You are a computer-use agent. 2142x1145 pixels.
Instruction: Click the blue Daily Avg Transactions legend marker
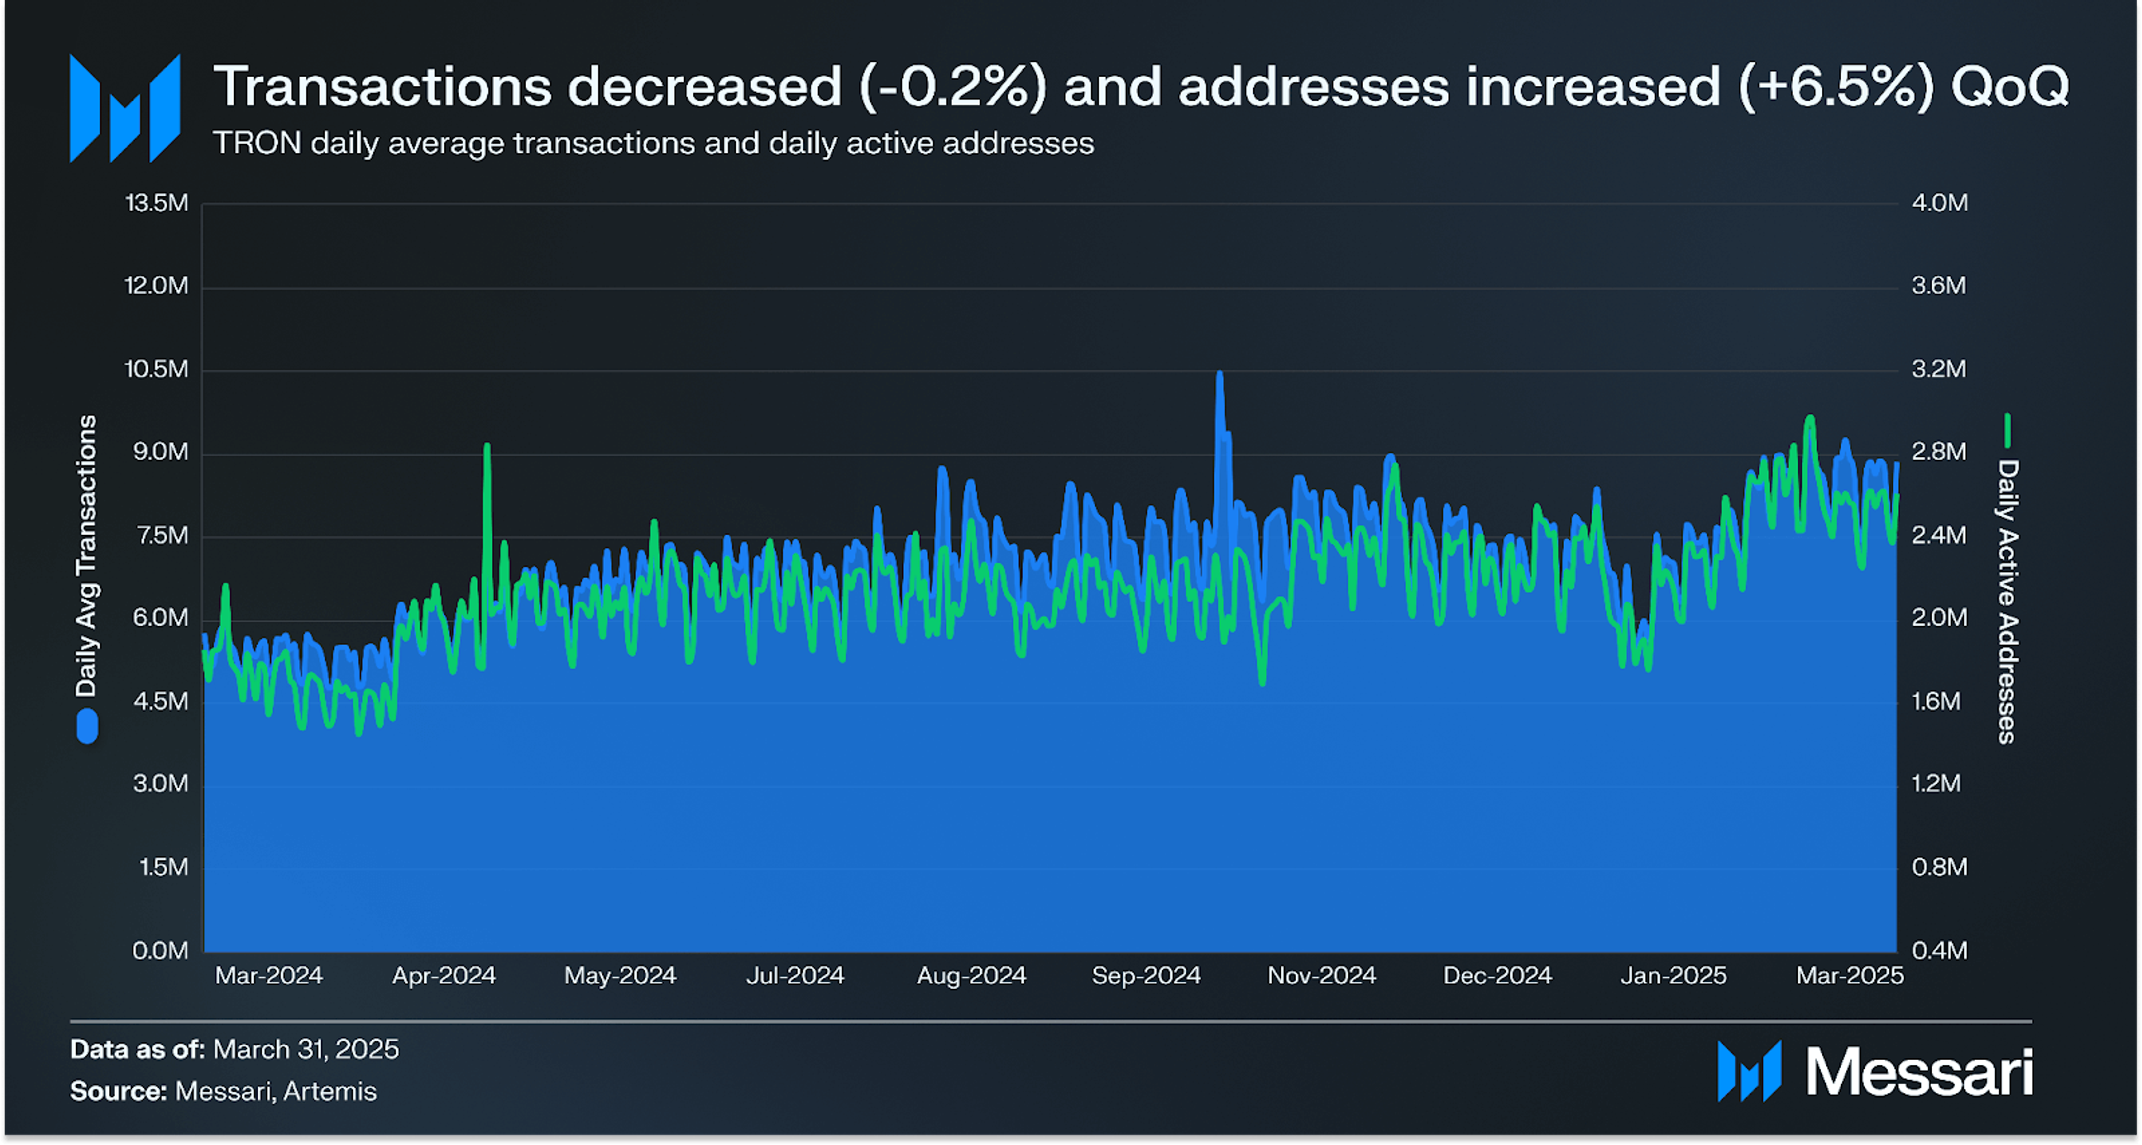pos(87,727)
